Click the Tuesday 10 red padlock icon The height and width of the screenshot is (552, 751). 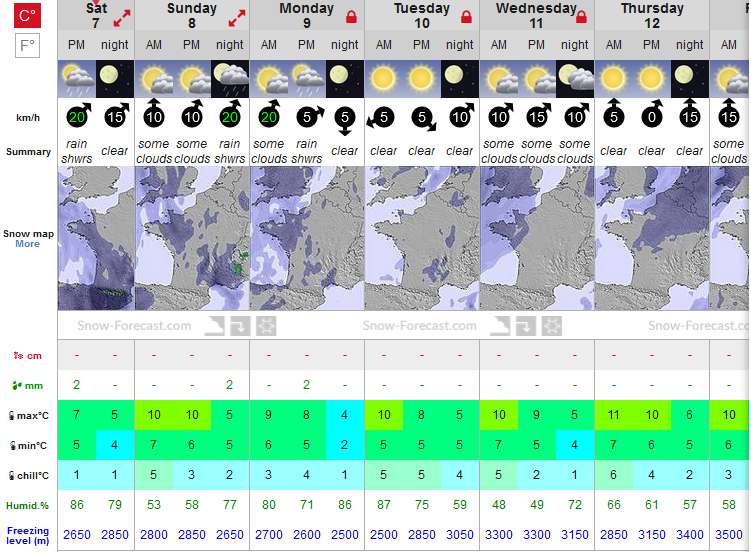467,17
